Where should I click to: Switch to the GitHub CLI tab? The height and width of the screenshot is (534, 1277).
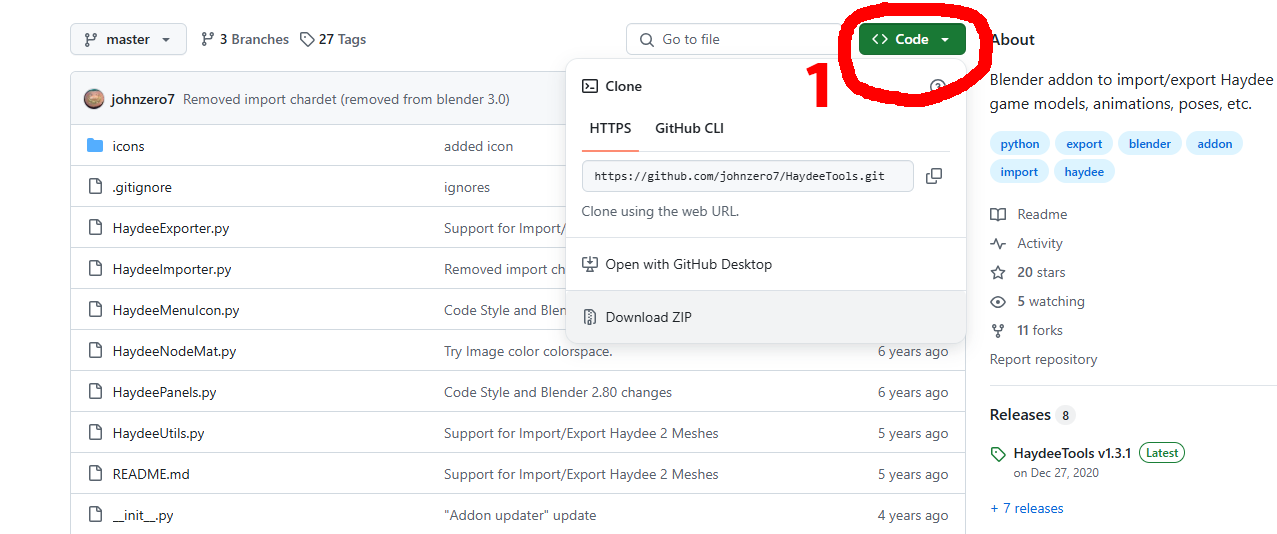[x=689, y=128]
